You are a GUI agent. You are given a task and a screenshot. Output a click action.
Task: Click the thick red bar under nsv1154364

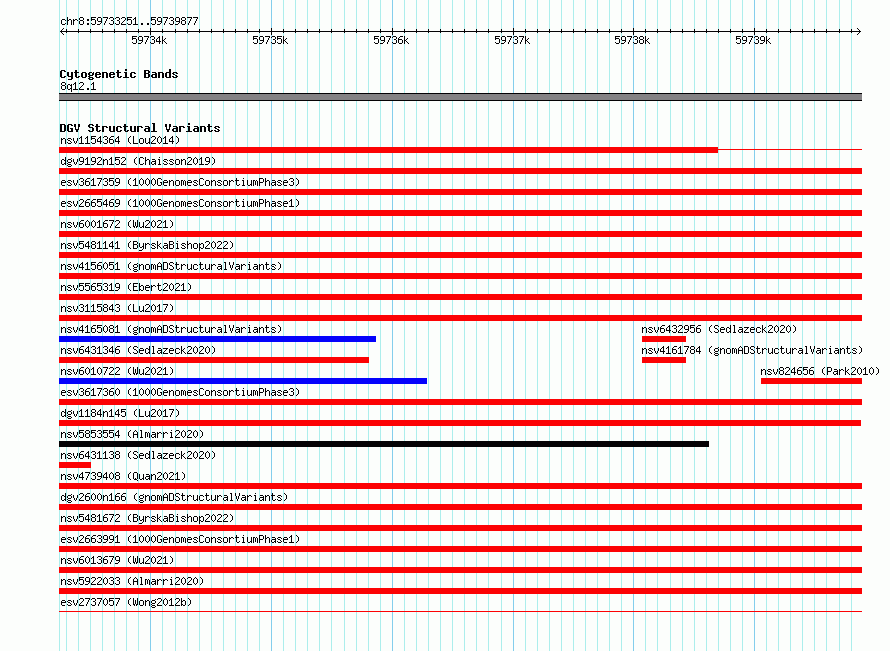click(388, 150)
